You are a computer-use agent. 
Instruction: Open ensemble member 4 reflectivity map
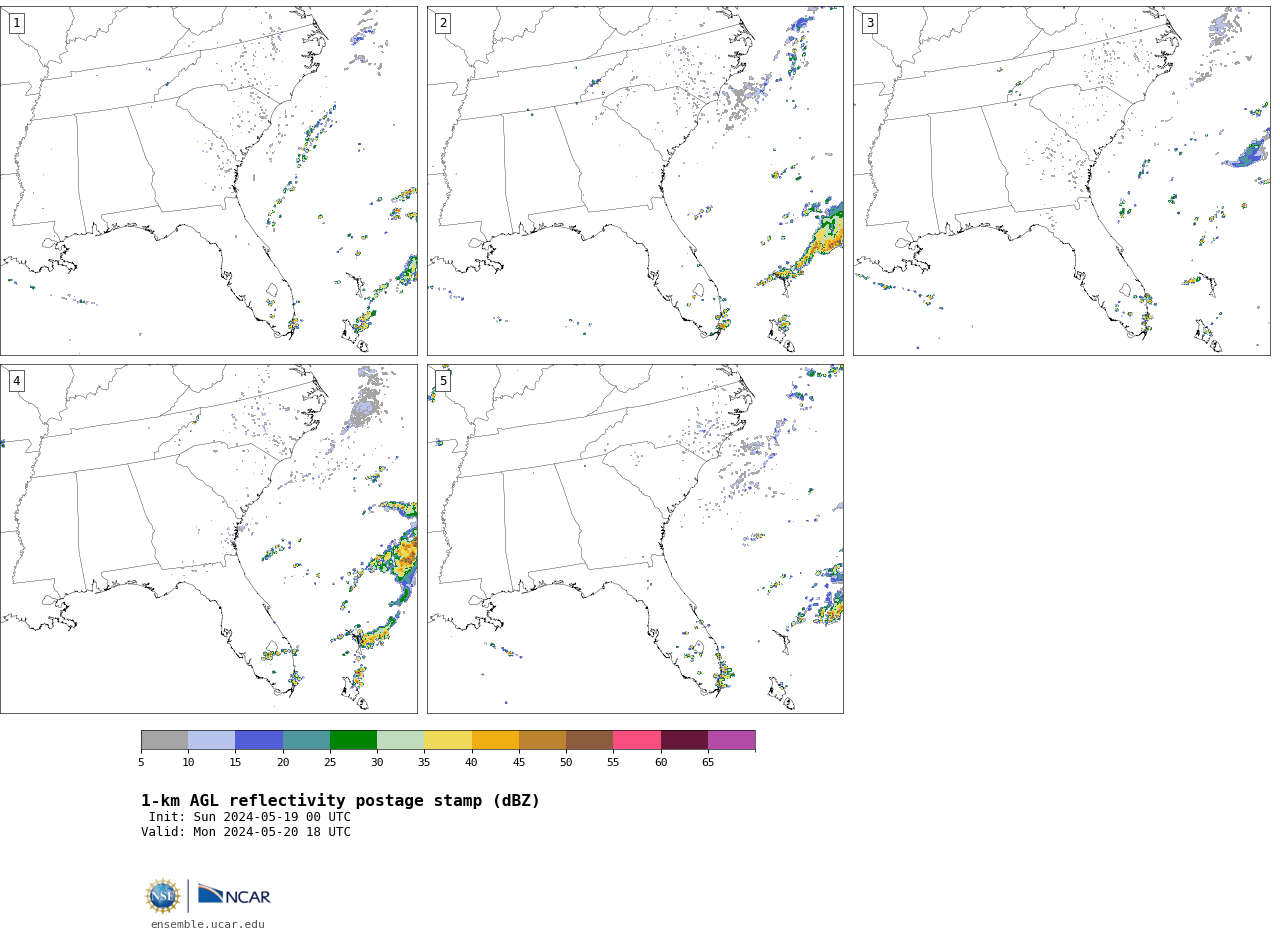click(x=208, y=539)
